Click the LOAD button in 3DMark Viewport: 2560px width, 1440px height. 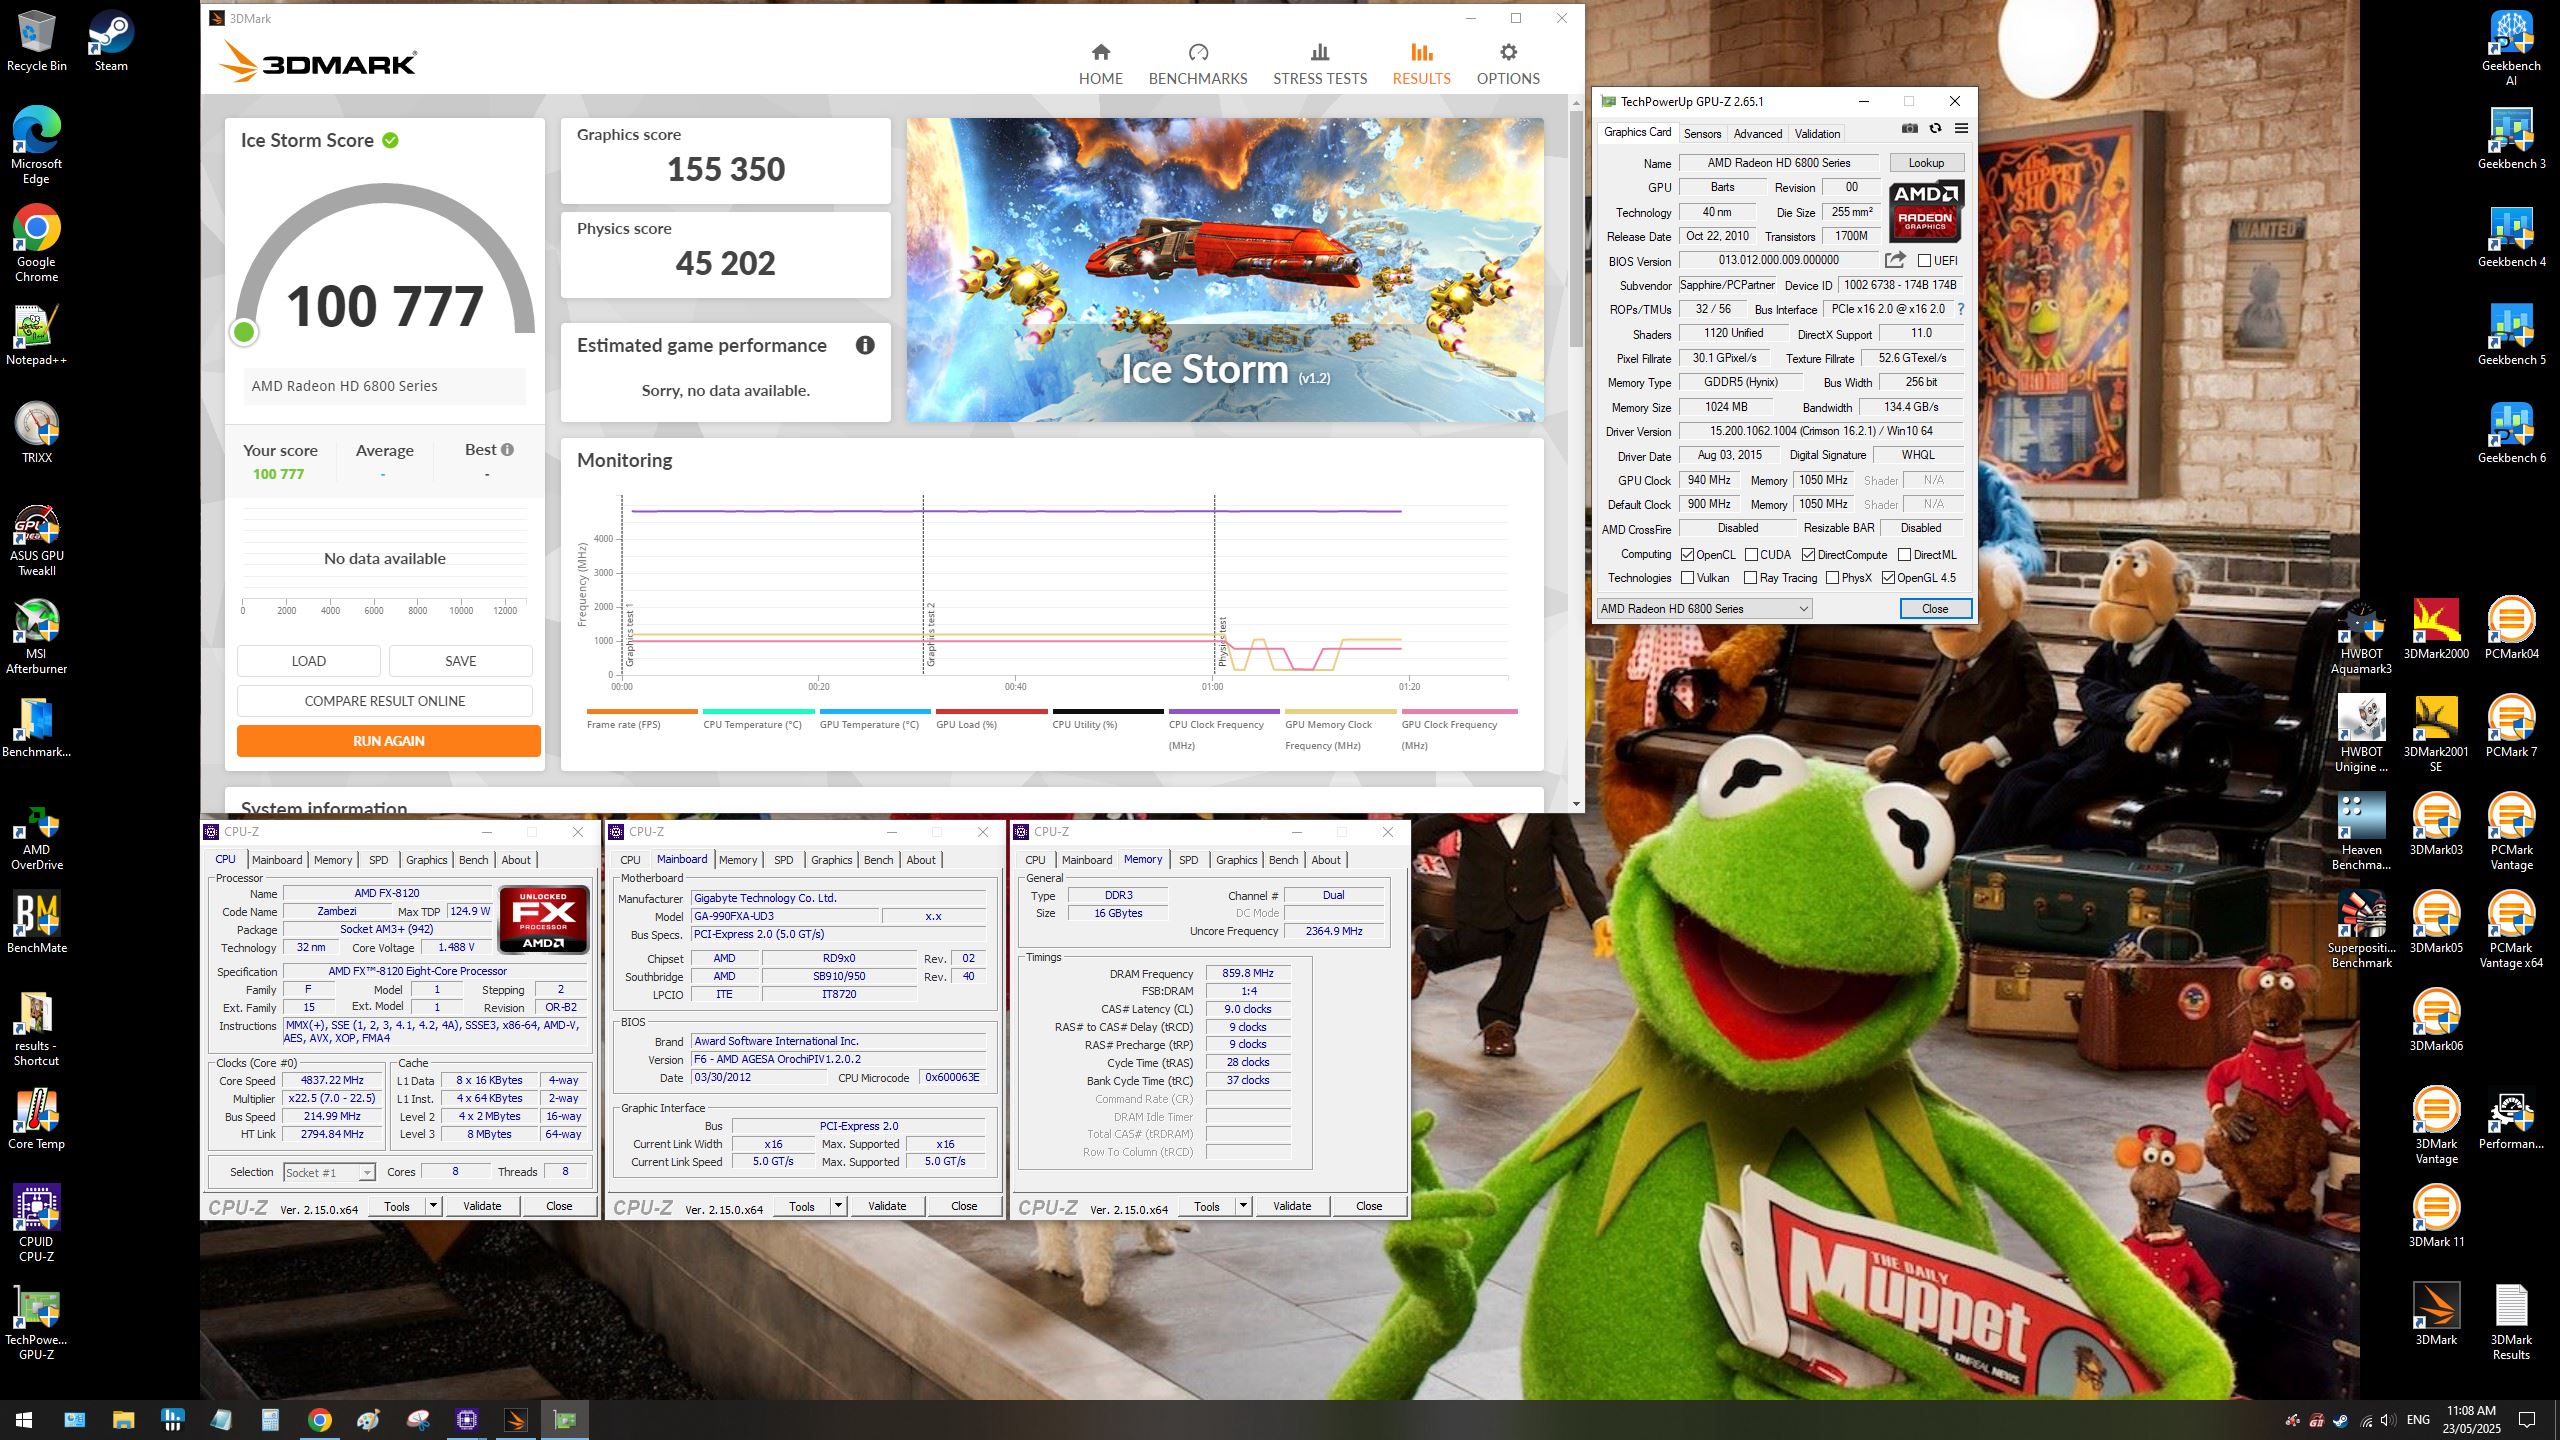(309, 661)
